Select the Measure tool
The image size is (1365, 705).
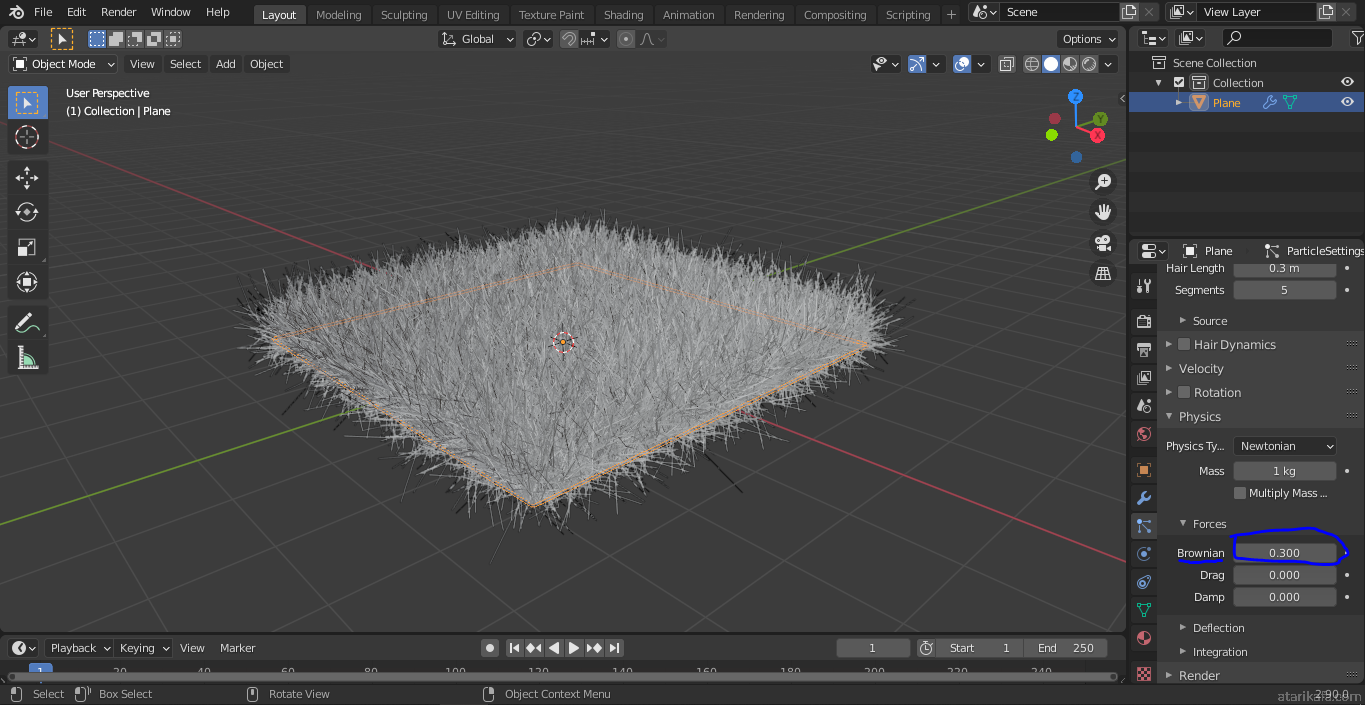(x=27, y=357)
